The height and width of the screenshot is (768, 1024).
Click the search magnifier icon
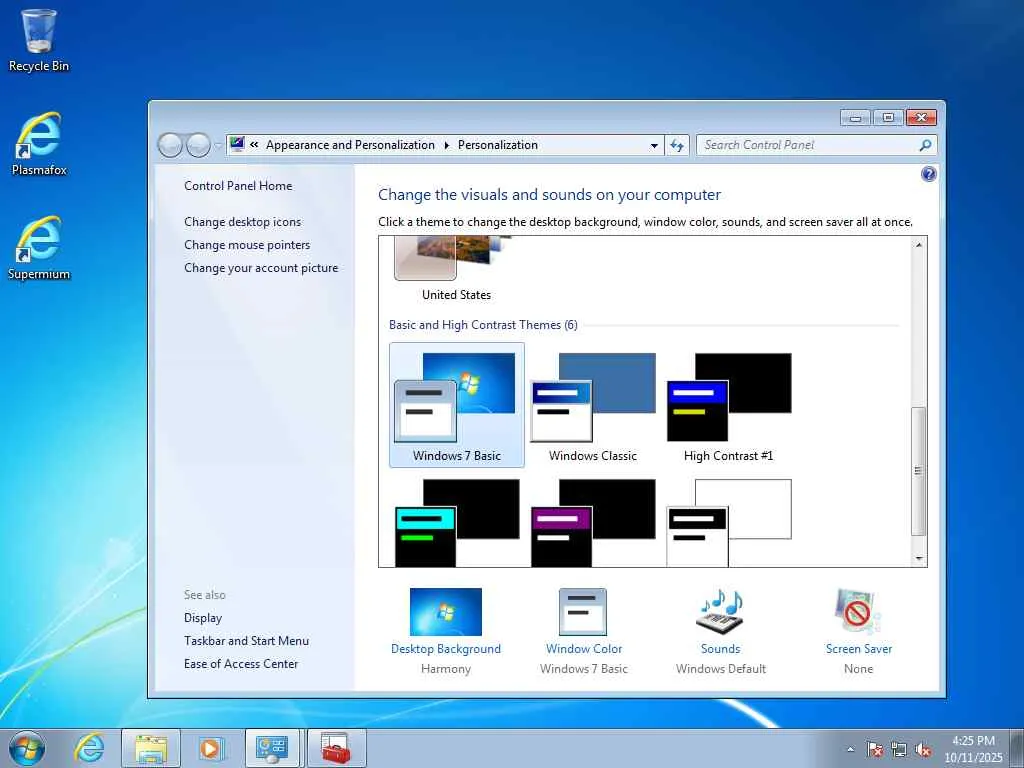(925, 145)
